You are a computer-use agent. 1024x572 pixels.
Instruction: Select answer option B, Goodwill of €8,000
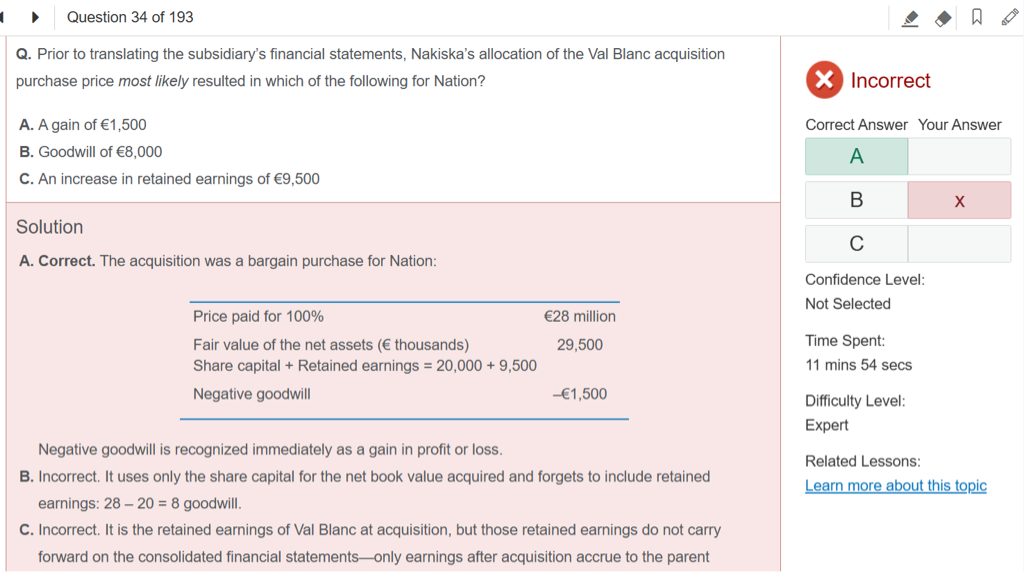pos(90,152)
